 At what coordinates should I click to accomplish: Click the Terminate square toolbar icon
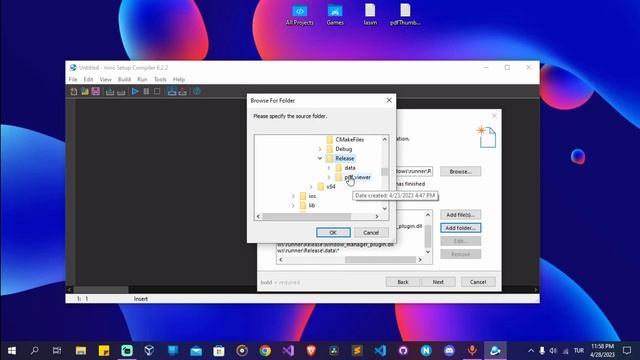coord(157,91)
